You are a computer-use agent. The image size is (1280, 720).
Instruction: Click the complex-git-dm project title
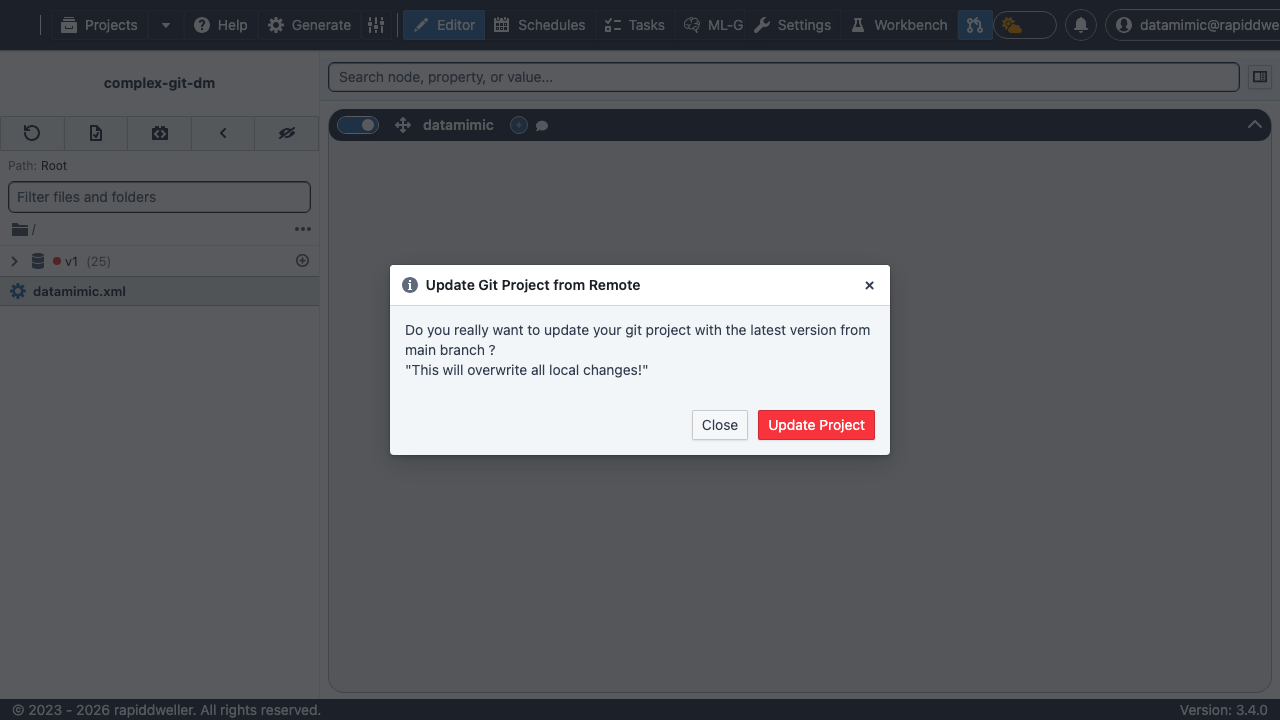[159, 83]
